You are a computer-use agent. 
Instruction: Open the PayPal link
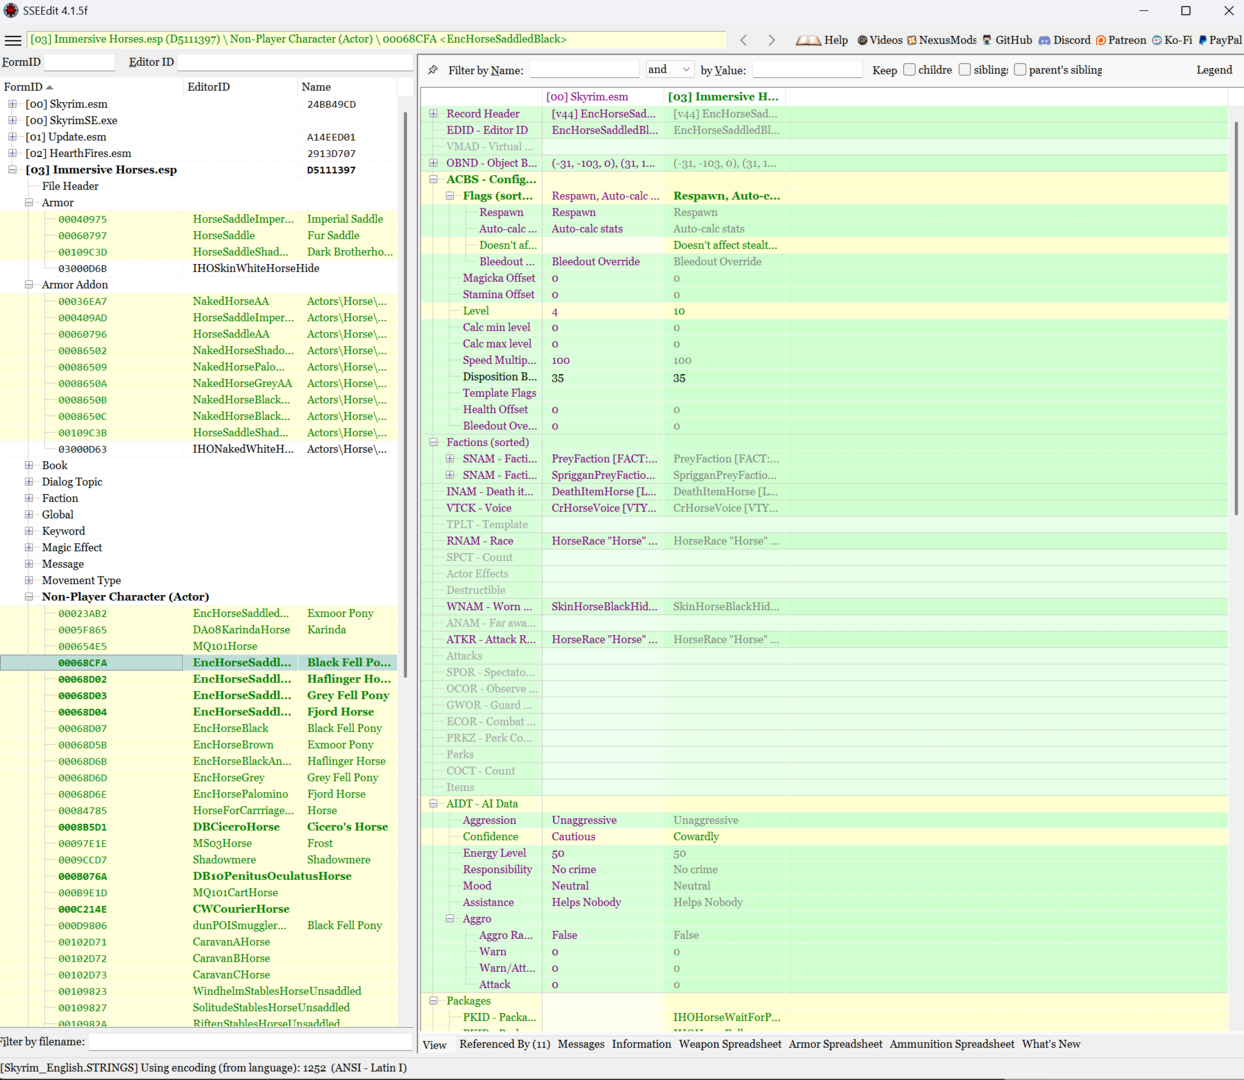pyautogui.click(x=1220, y=40)
